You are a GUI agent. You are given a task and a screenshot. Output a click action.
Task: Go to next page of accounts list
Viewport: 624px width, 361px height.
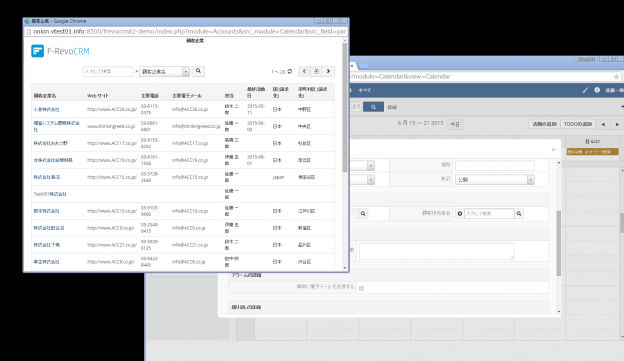pyautogui.click(x=328, y=71)
